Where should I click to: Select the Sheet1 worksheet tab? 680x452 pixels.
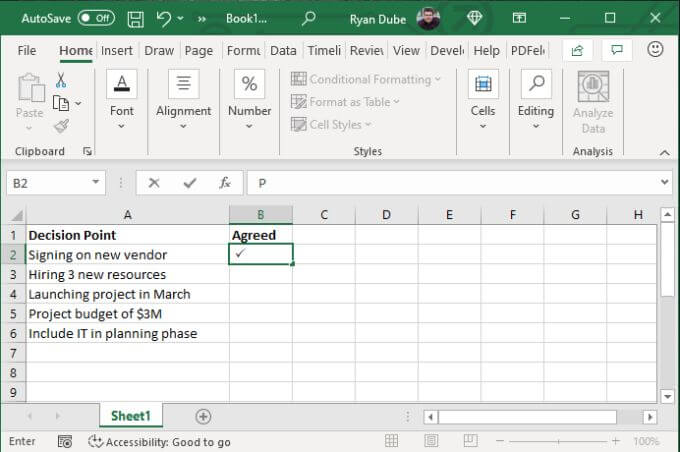tap(130, 416)
